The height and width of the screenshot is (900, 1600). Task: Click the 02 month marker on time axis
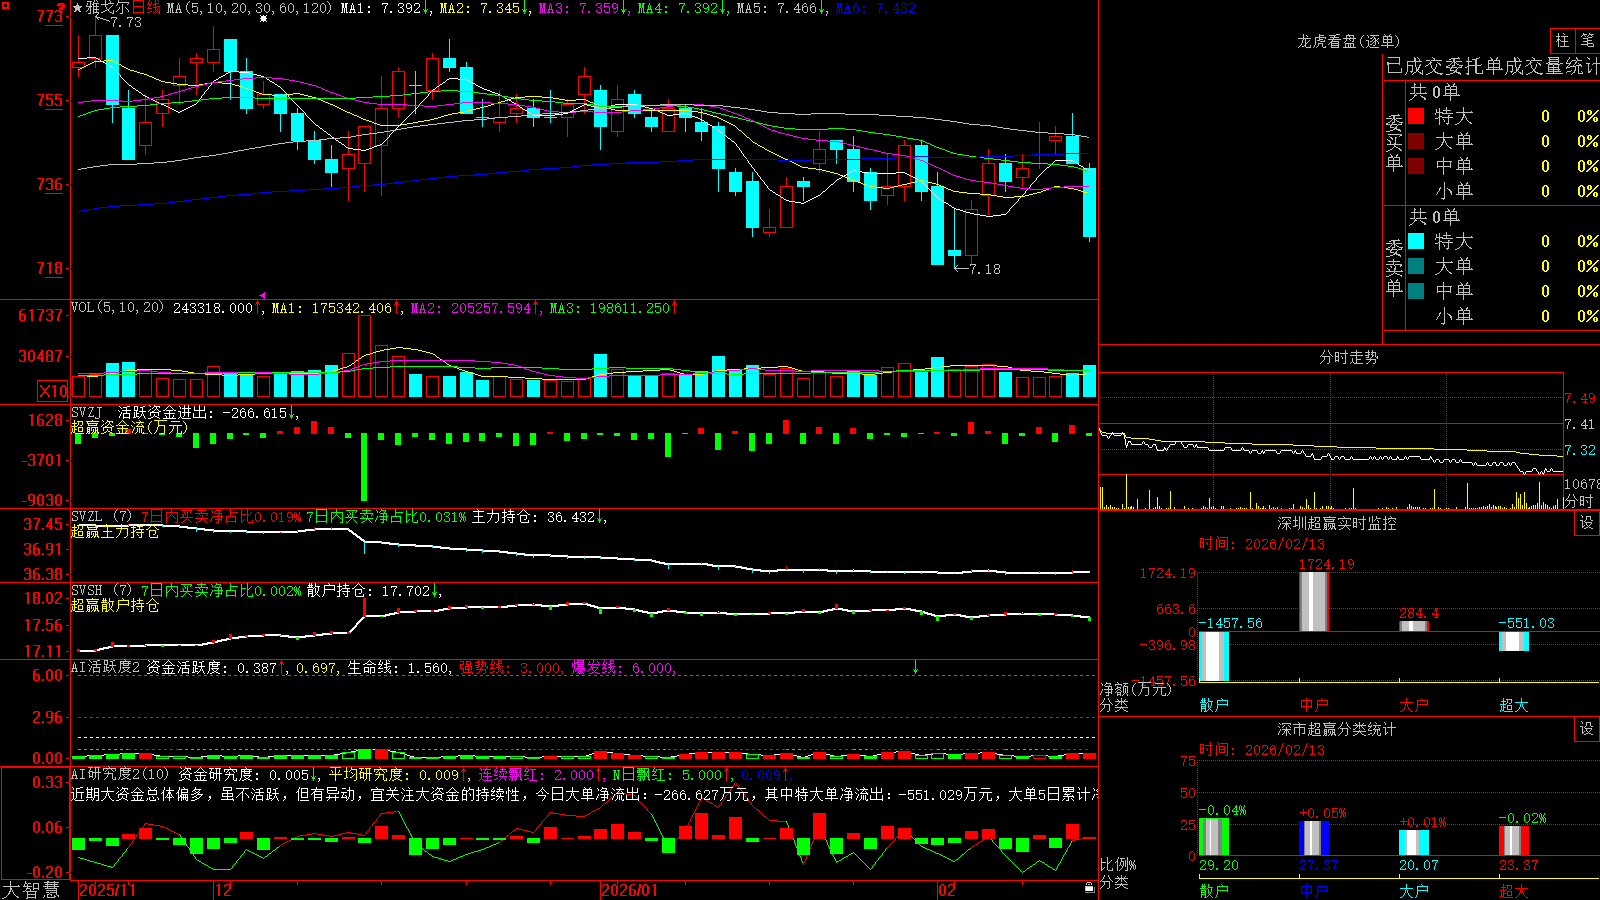coord(947,890)
